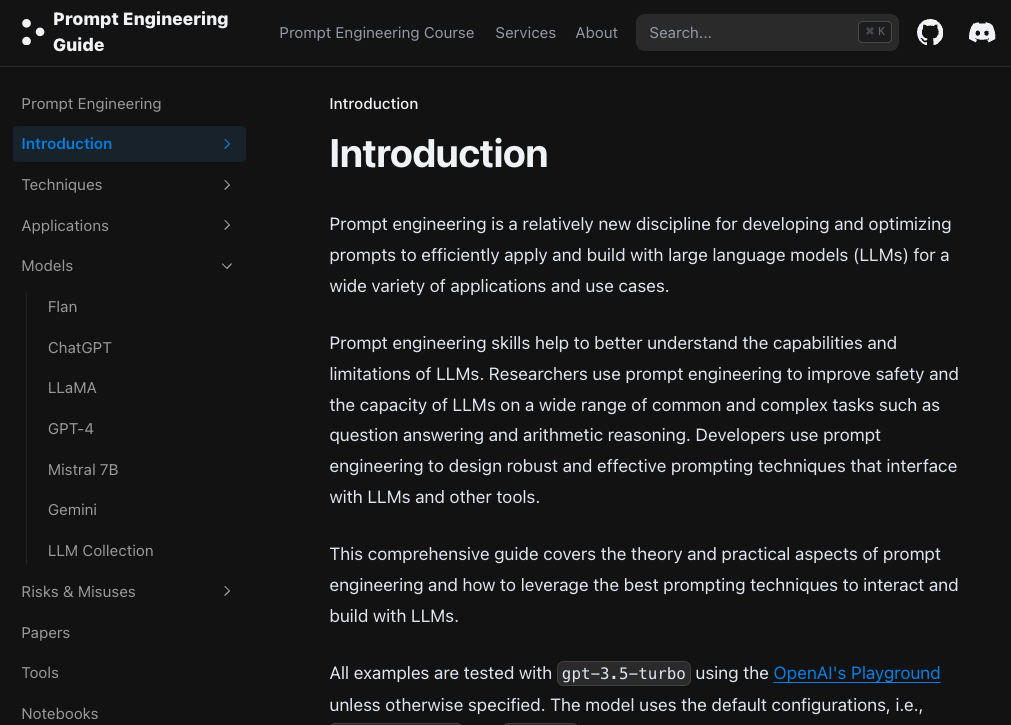Image resolution: width=1011 pixels, height=725 pixels.
Task: Focus the Search input field
Action: pyautogui.click(x=767, y=32)
